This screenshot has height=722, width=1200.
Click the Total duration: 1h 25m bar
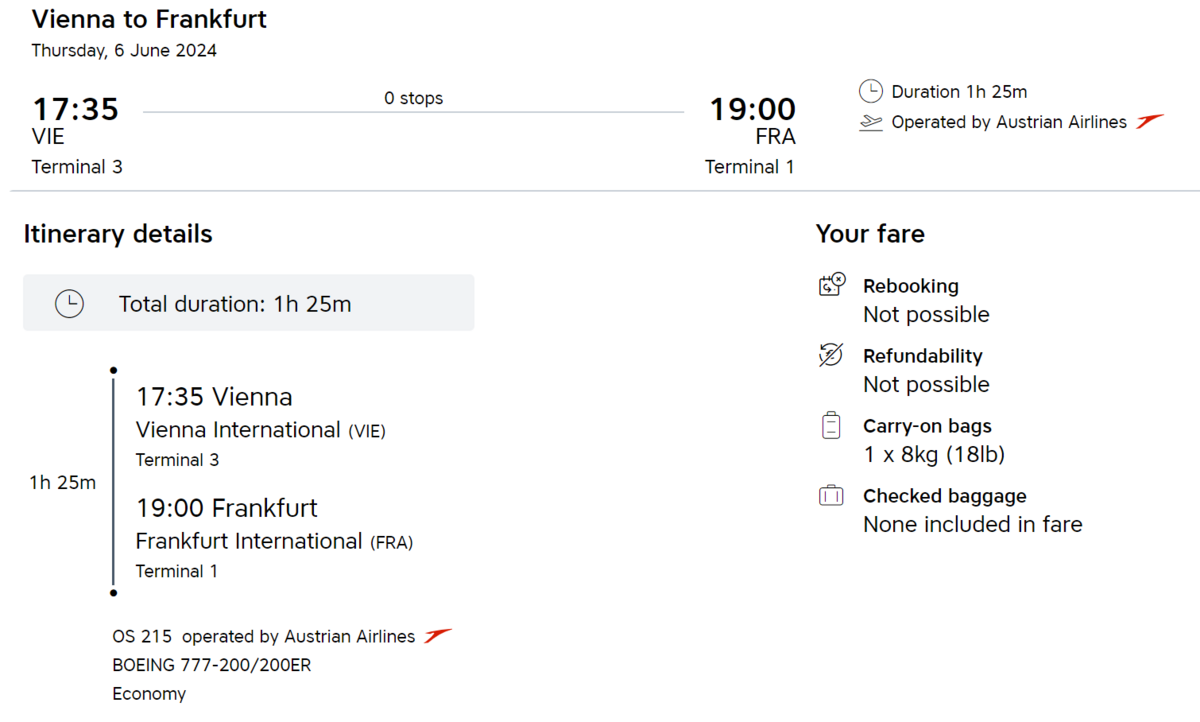tap(248, 304)
